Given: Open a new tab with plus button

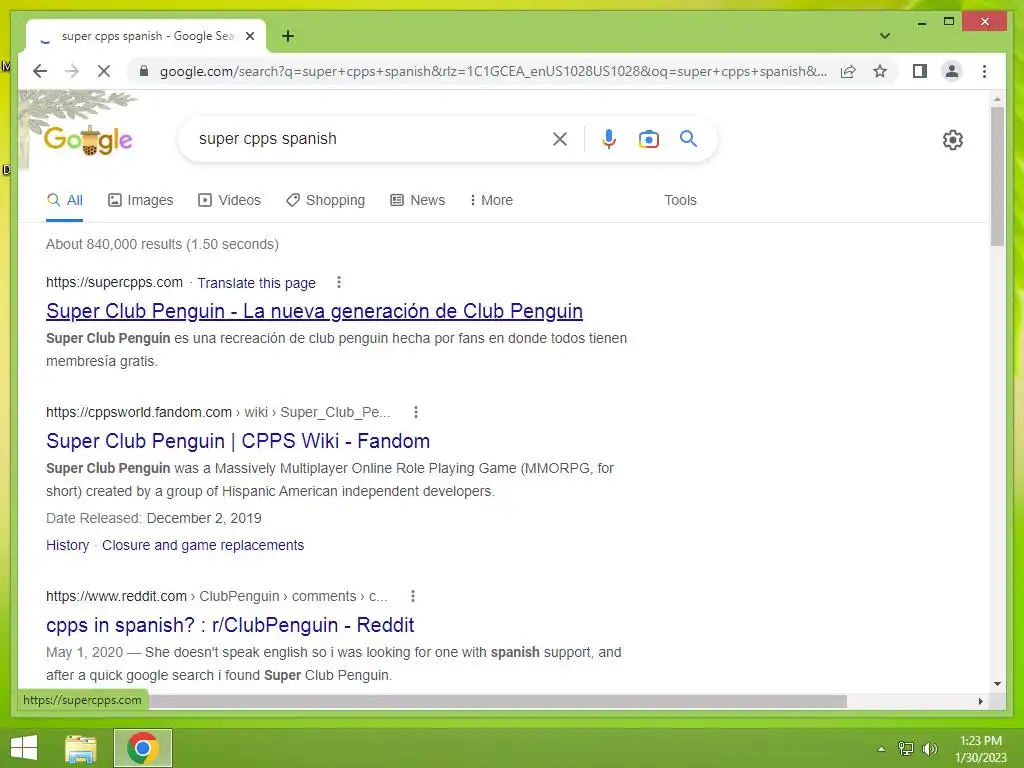Looking at the screenshot, I should [x=288, y=36].
